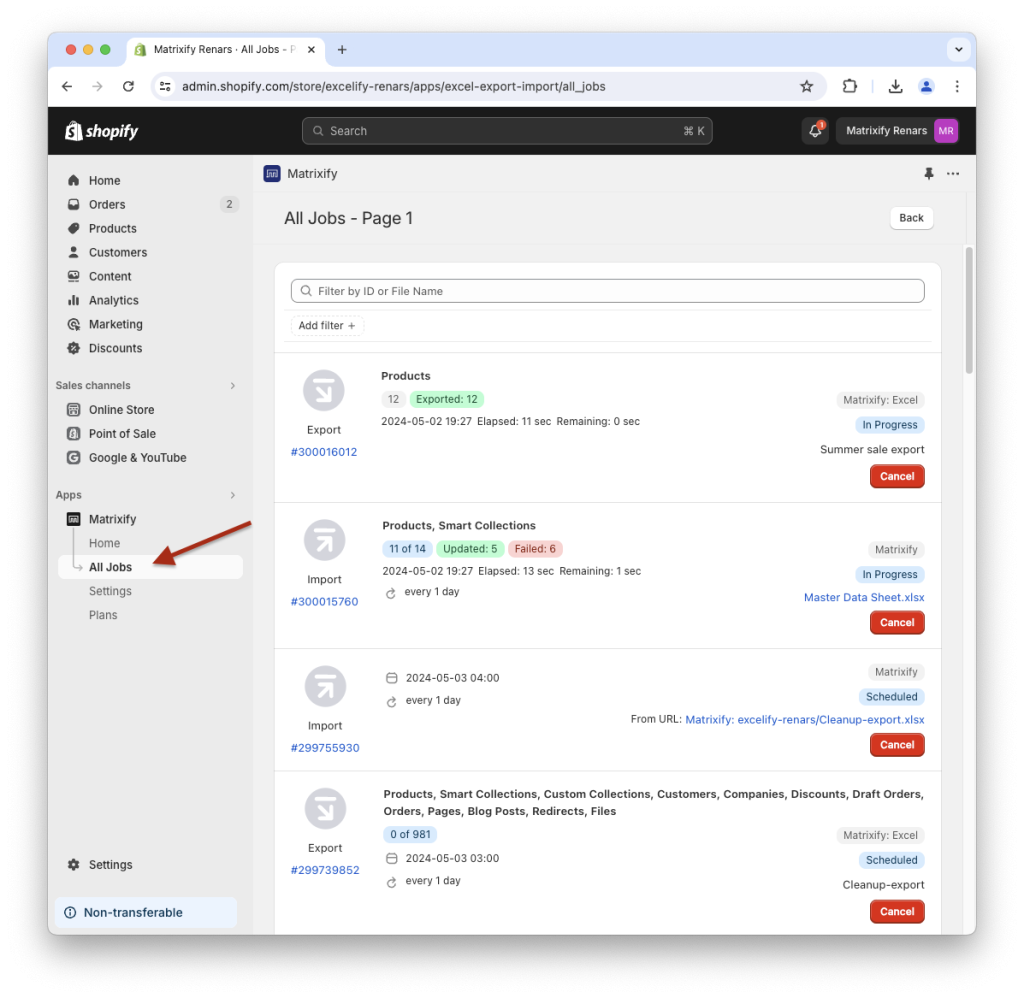1024x998 pixels.
Task: Select Products in the sidebar
Action: coord(110,228)
